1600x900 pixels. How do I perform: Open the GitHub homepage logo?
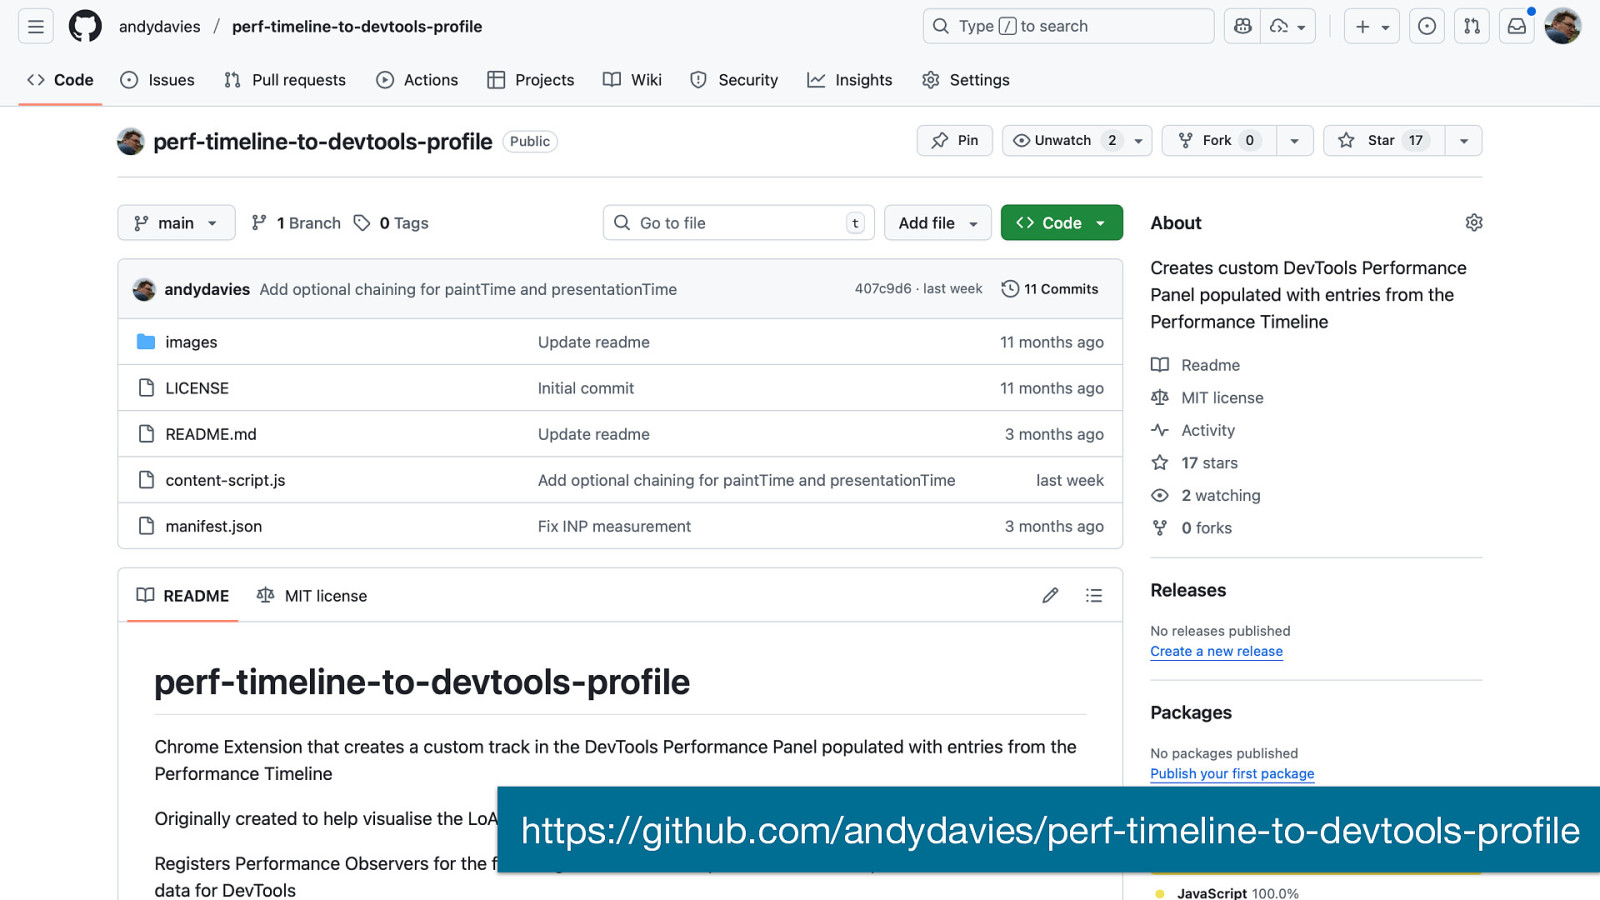pos(85,26)
